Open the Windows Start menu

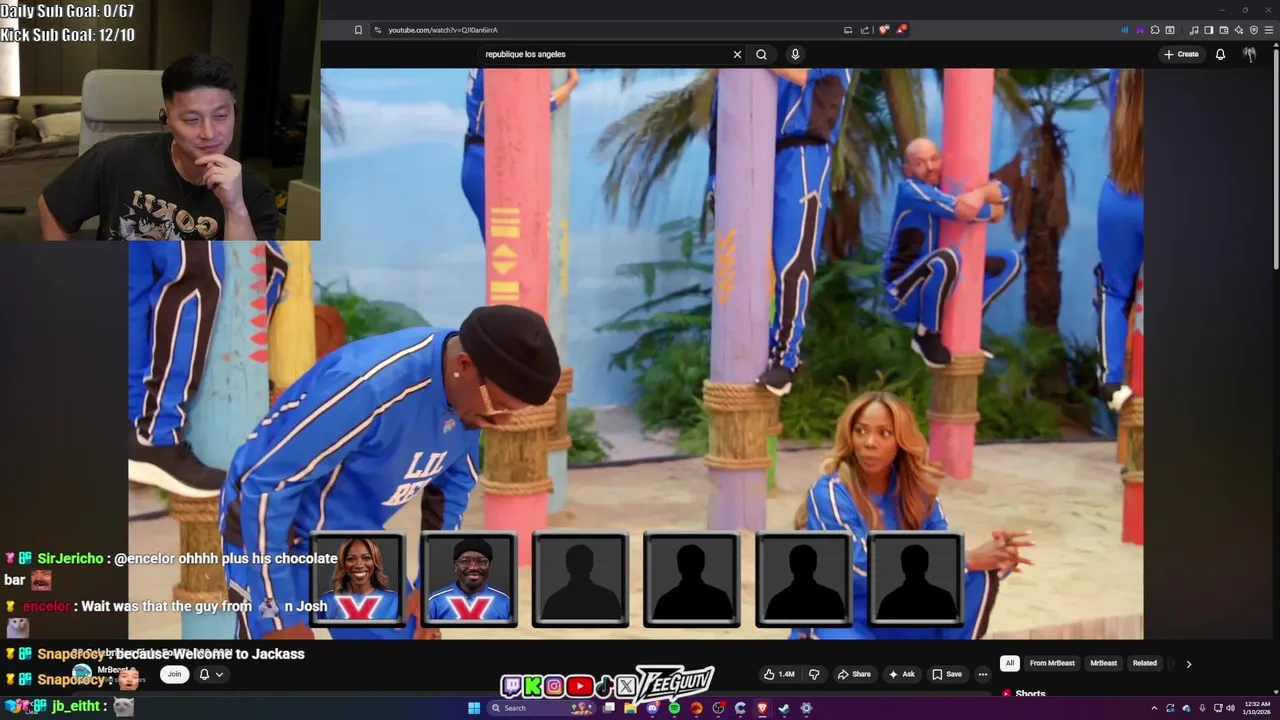(x=474, y=708)
